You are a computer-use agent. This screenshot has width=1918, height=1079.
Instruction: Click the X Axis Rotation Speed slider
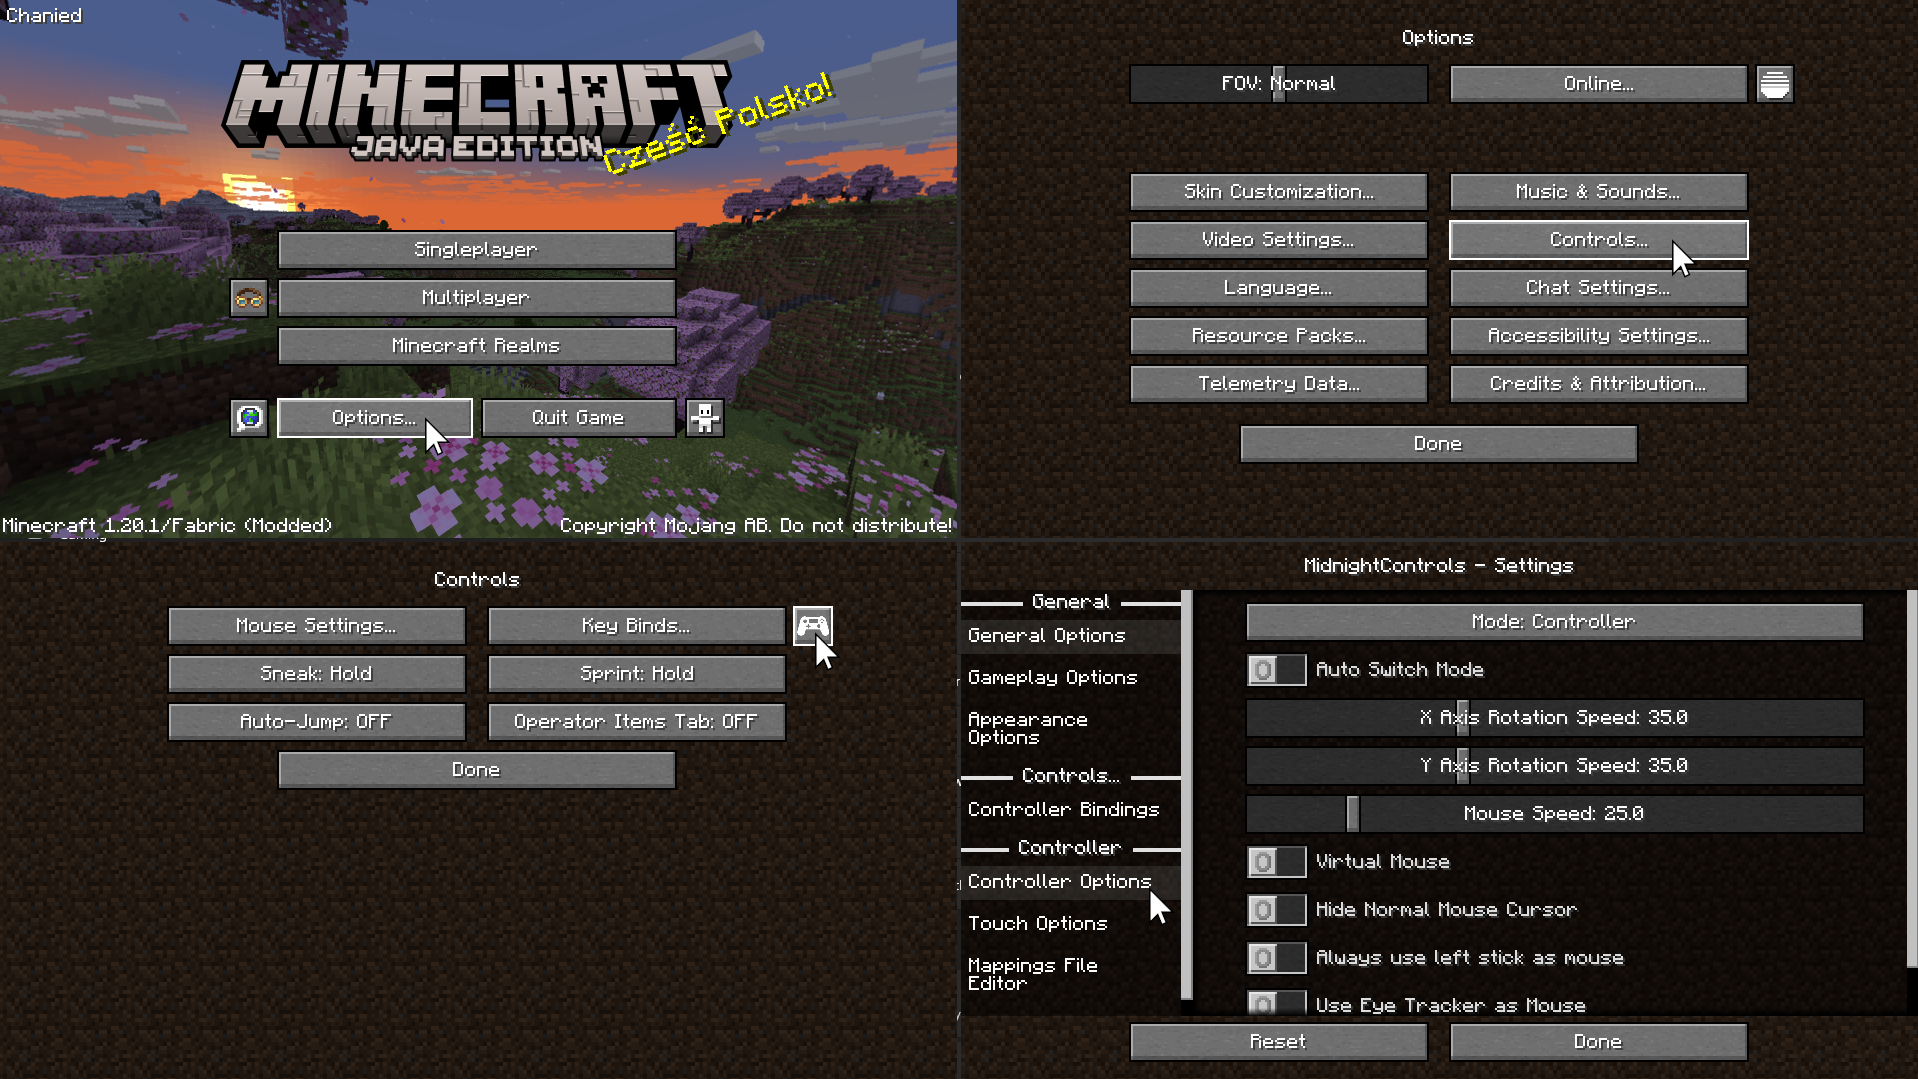tap(1555, 718)
